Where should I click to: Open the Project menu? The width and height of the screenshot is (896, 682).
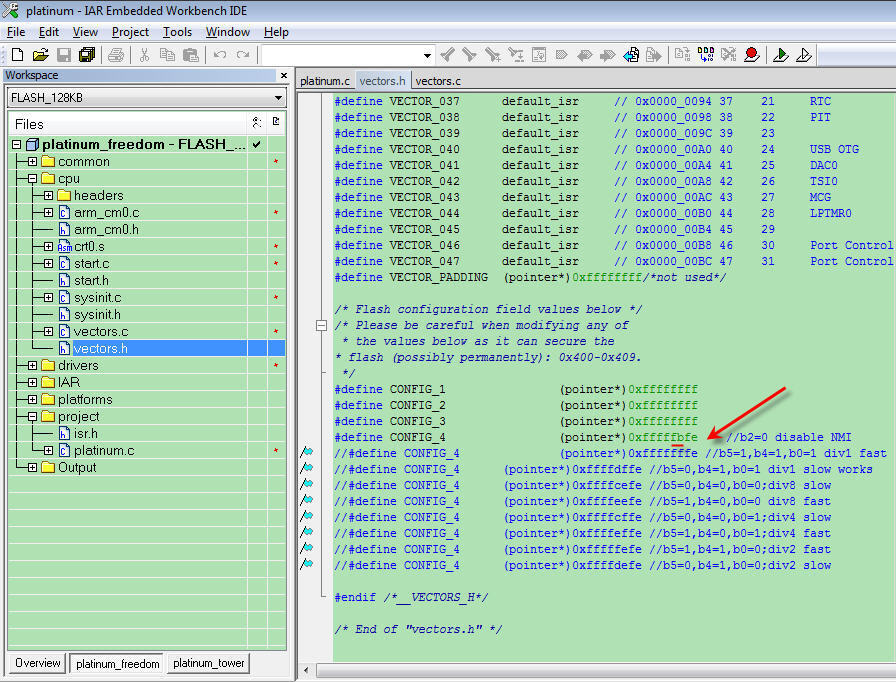click(x=130, y=32)
